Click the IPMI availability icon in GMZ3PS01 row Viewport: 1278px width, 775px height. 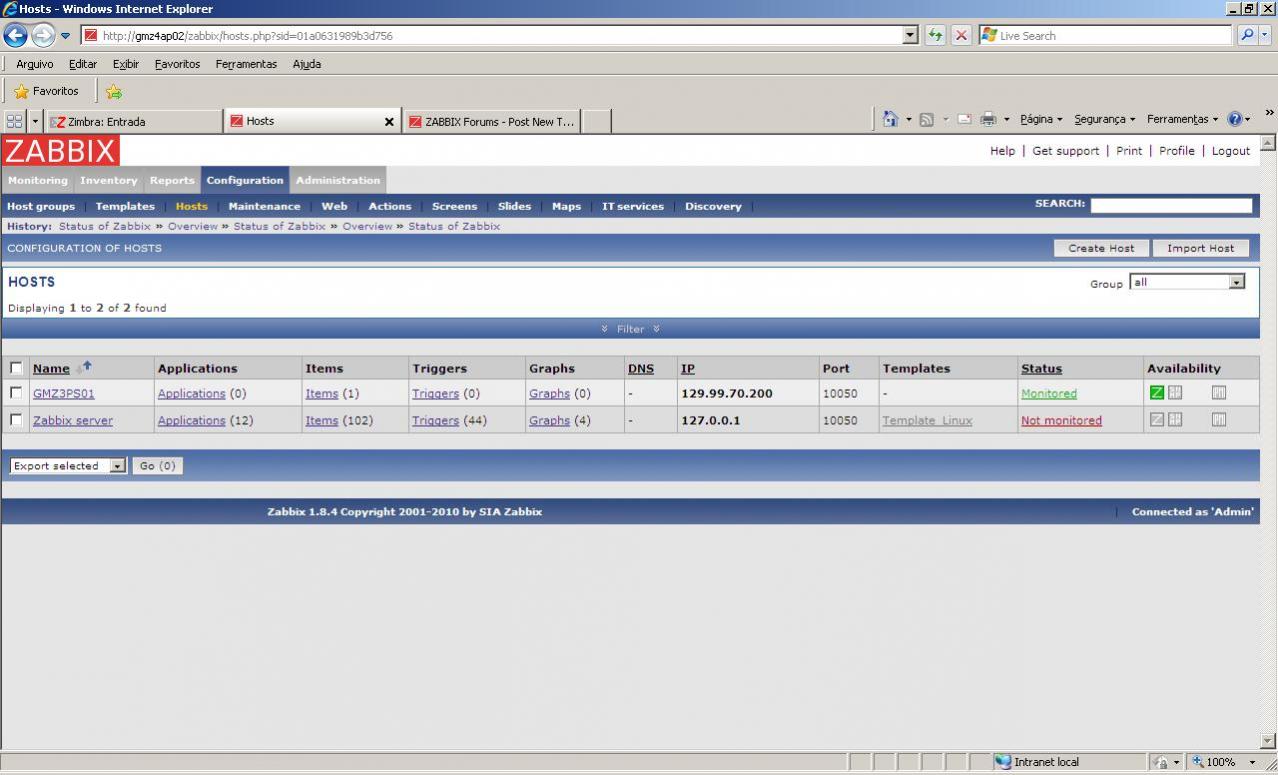pos(1218,393)
